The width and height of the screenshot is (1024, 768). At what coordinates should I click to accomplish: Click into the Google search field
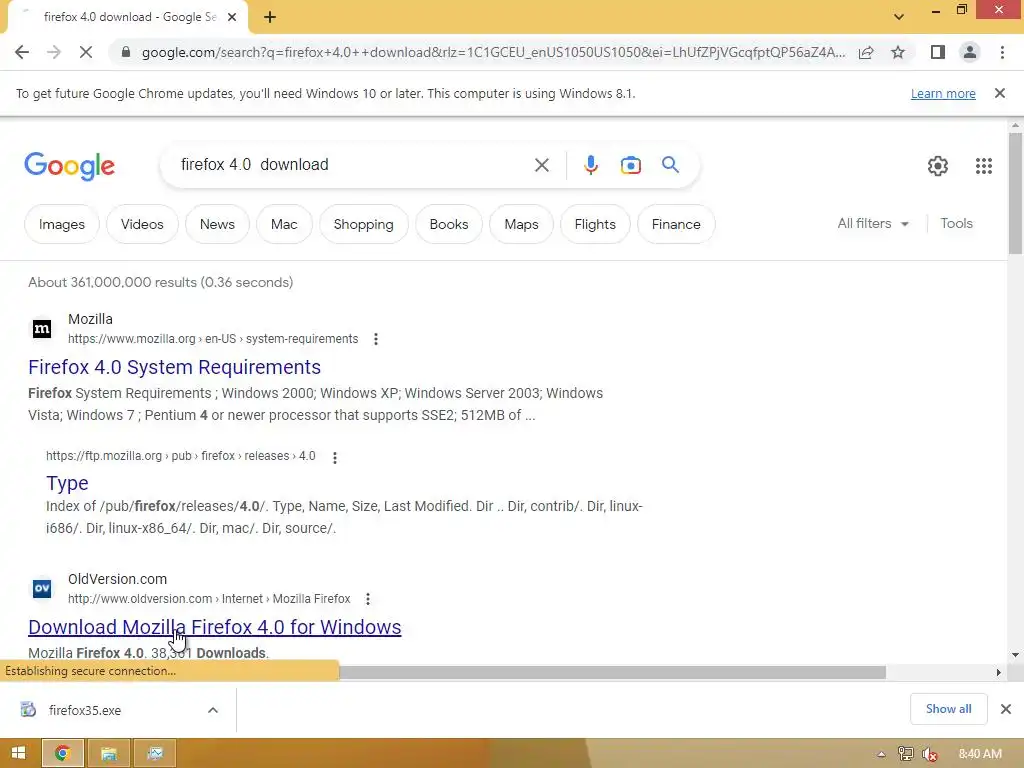[x=353, y=165]
